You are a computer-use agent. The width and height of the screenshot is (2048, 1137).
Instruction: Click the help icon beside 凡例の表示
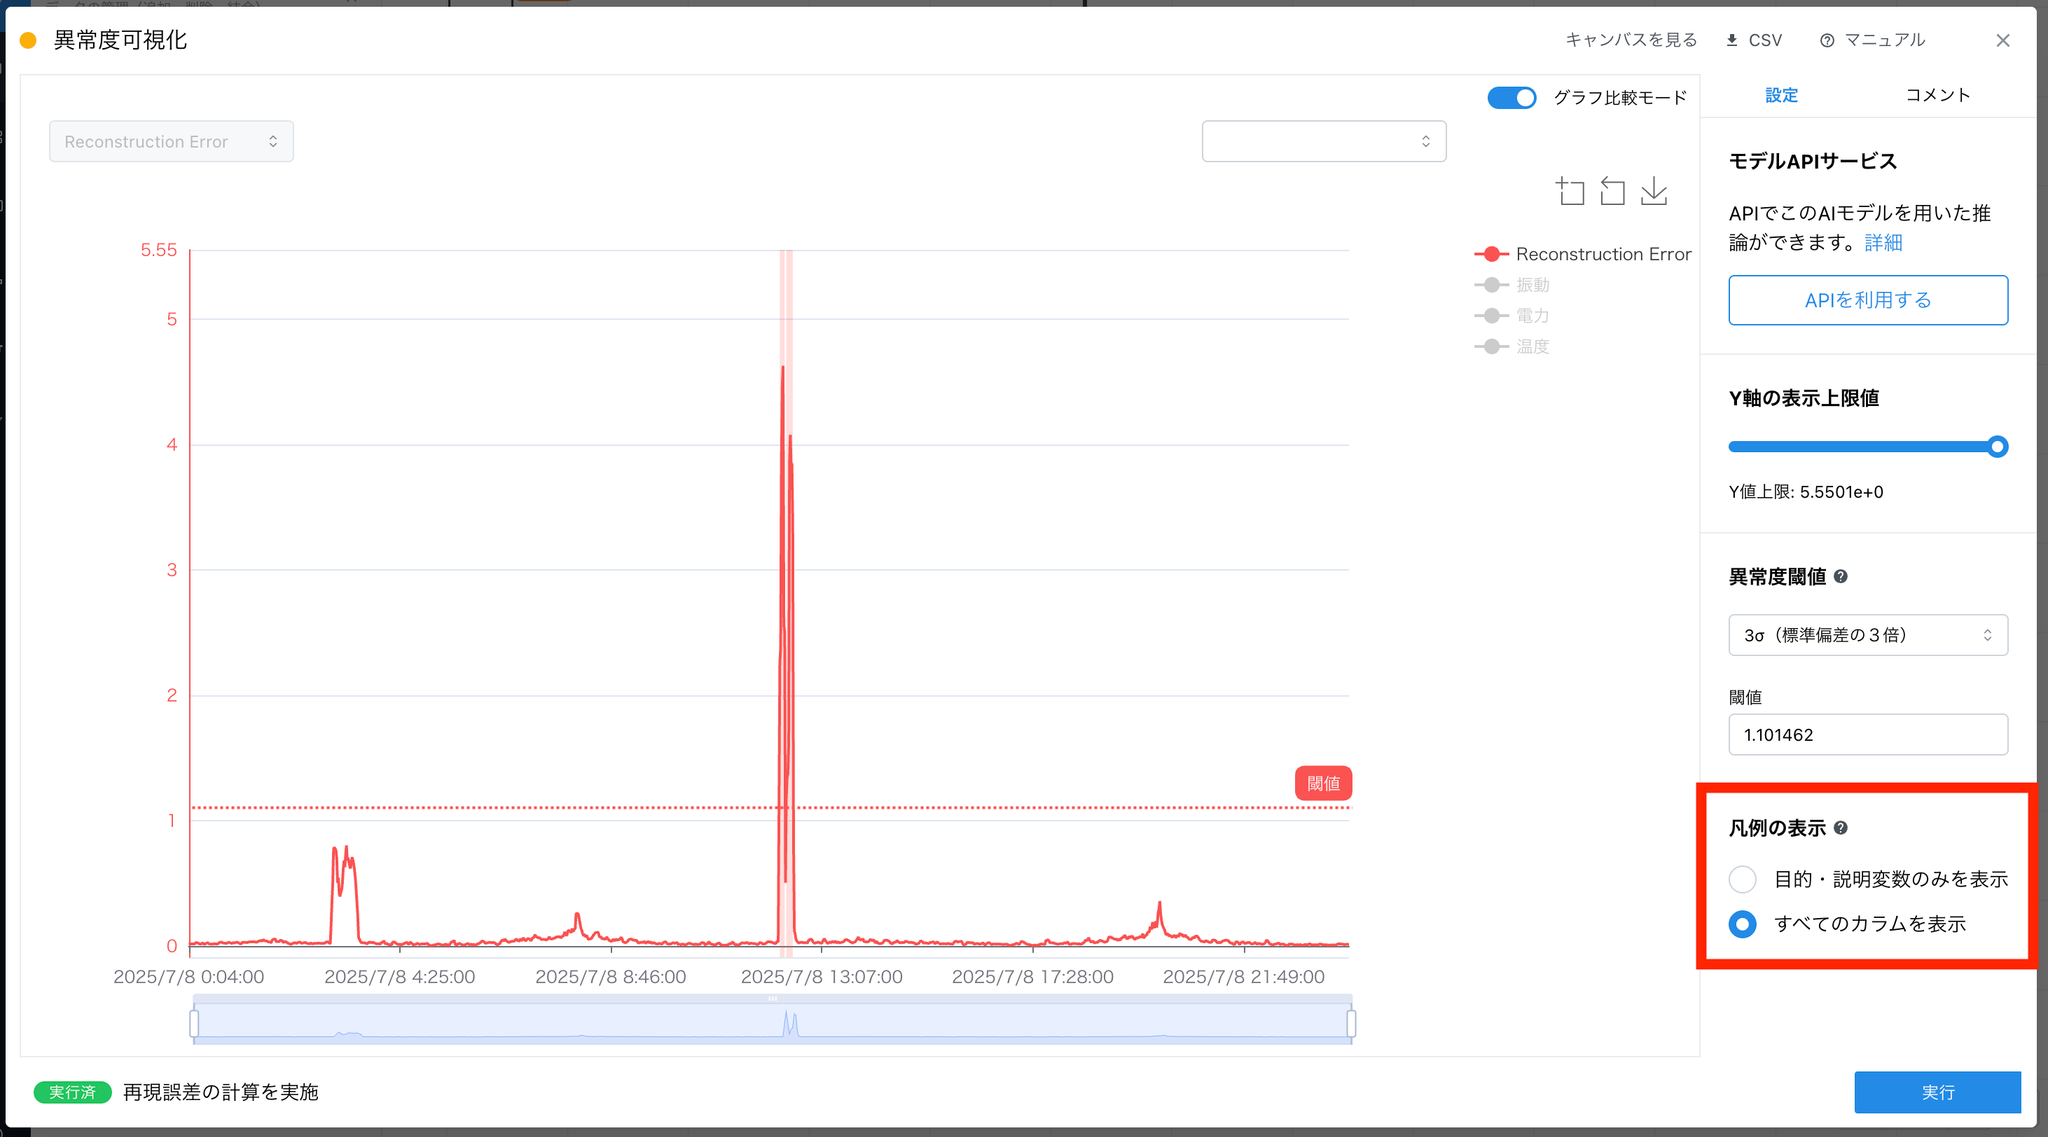tap(1841, 828)
